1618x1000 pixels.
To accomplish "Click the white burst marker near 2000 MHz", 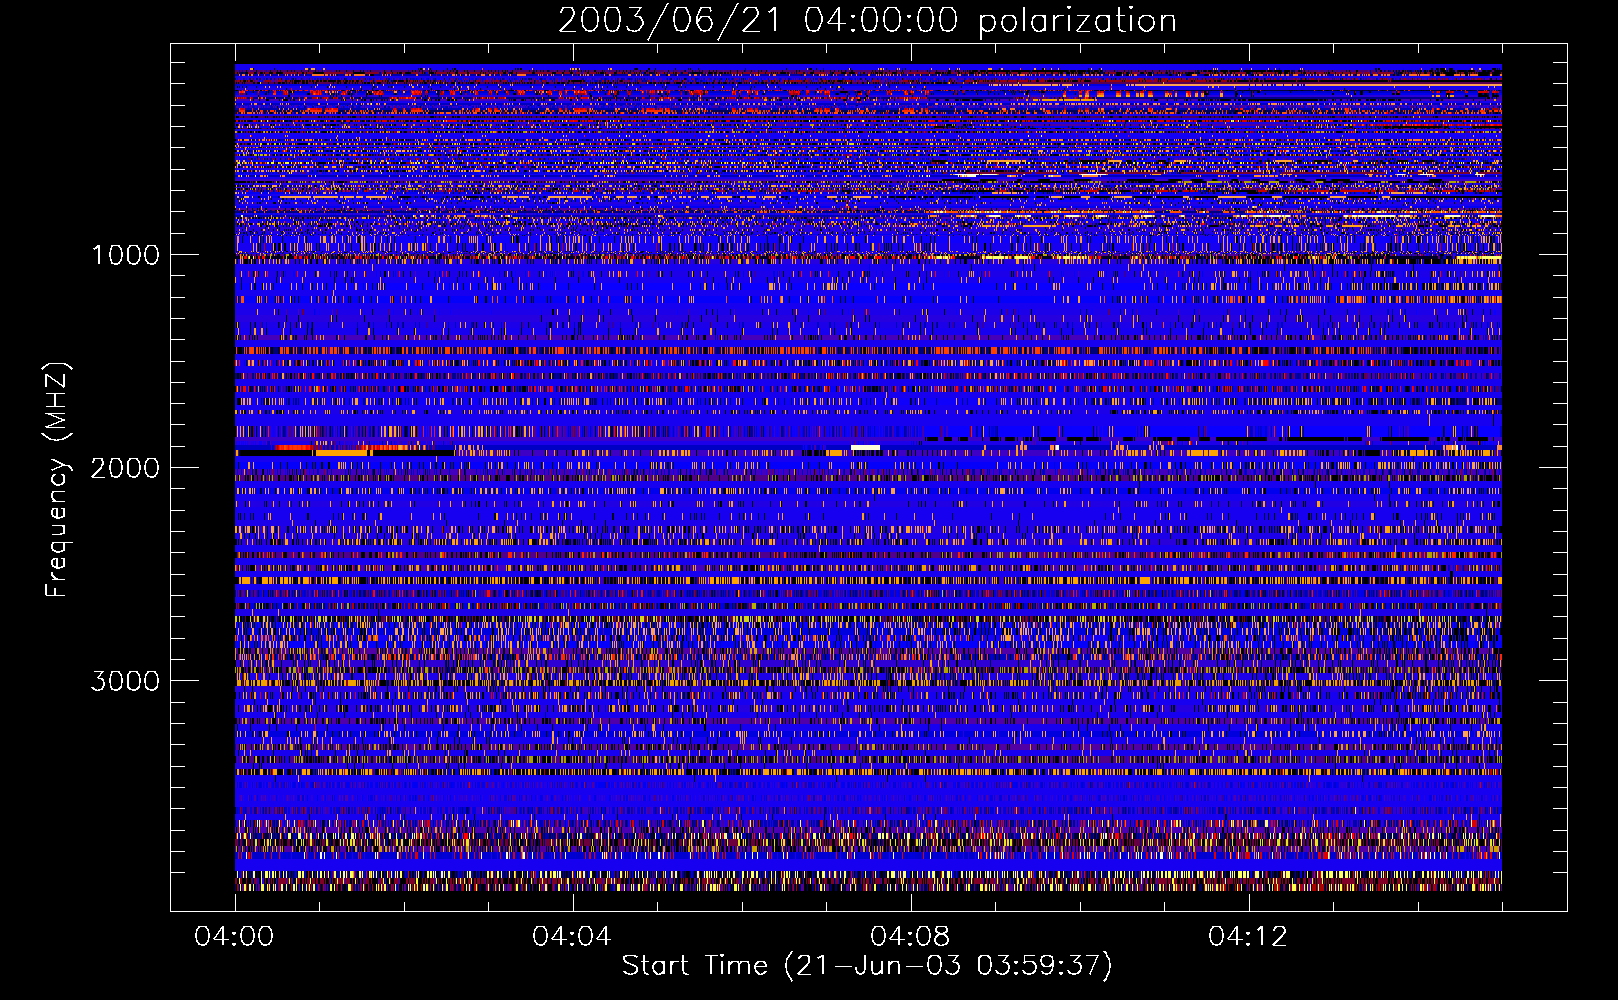I will coord(865,447).
